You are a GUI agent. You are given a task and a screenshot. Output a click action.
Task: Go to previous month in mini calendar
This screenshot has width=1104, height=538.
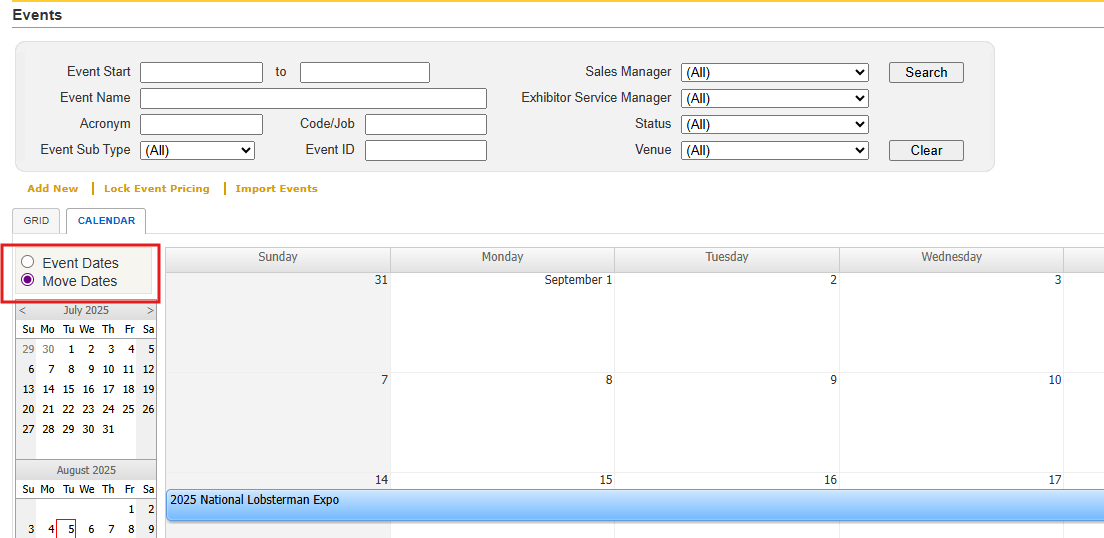click(23, 311)
